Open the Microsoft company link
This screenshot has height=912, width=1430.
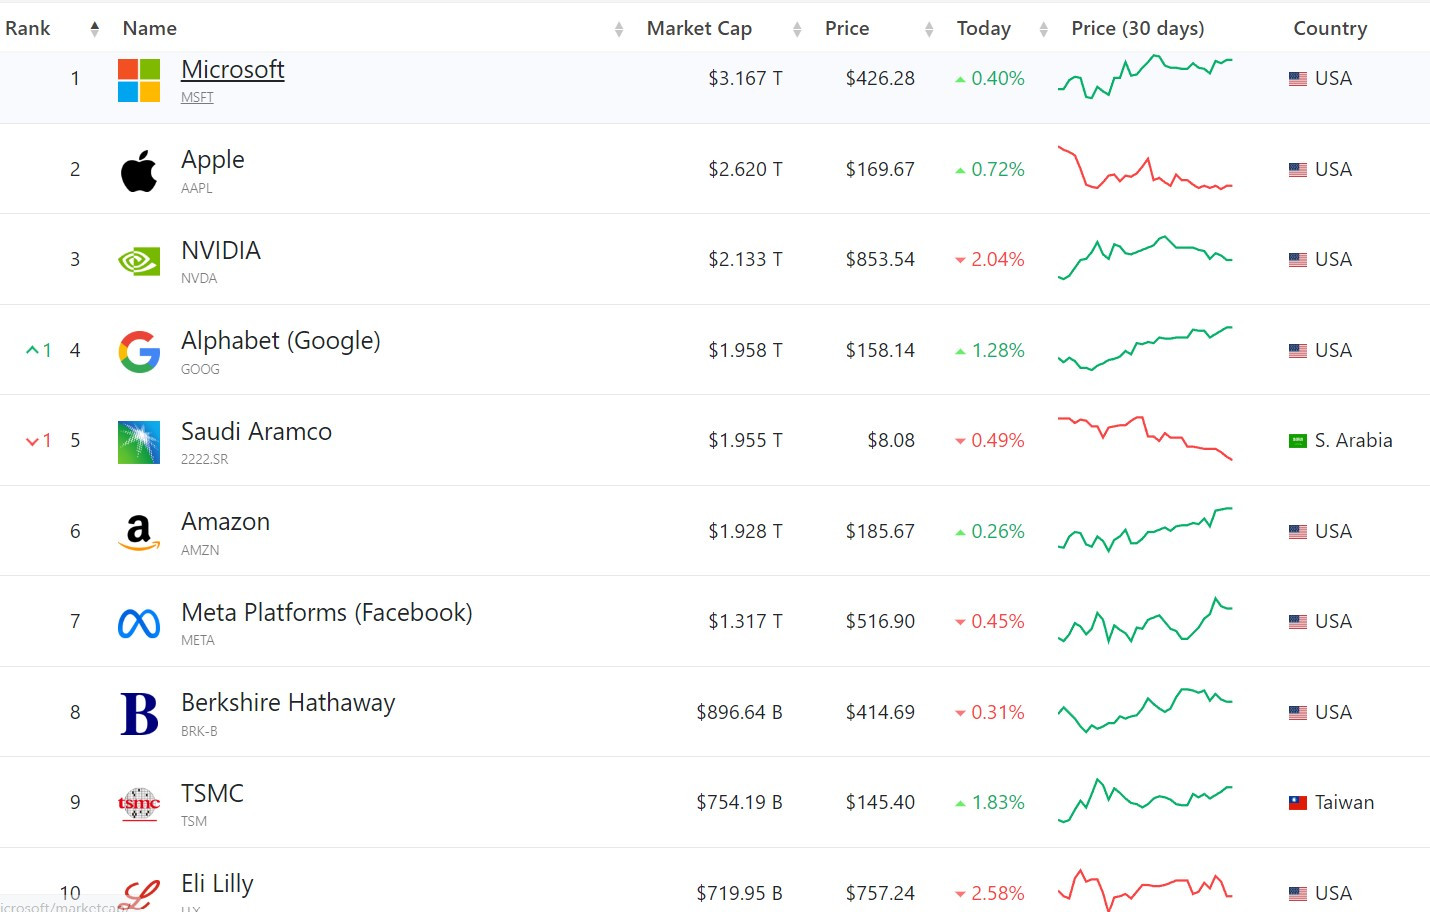pyautogui.click(x=232, y=69)
